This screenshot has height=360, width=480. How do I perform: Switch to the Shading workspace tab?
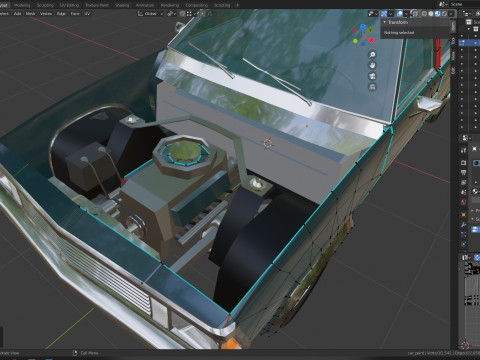[122, 5]
